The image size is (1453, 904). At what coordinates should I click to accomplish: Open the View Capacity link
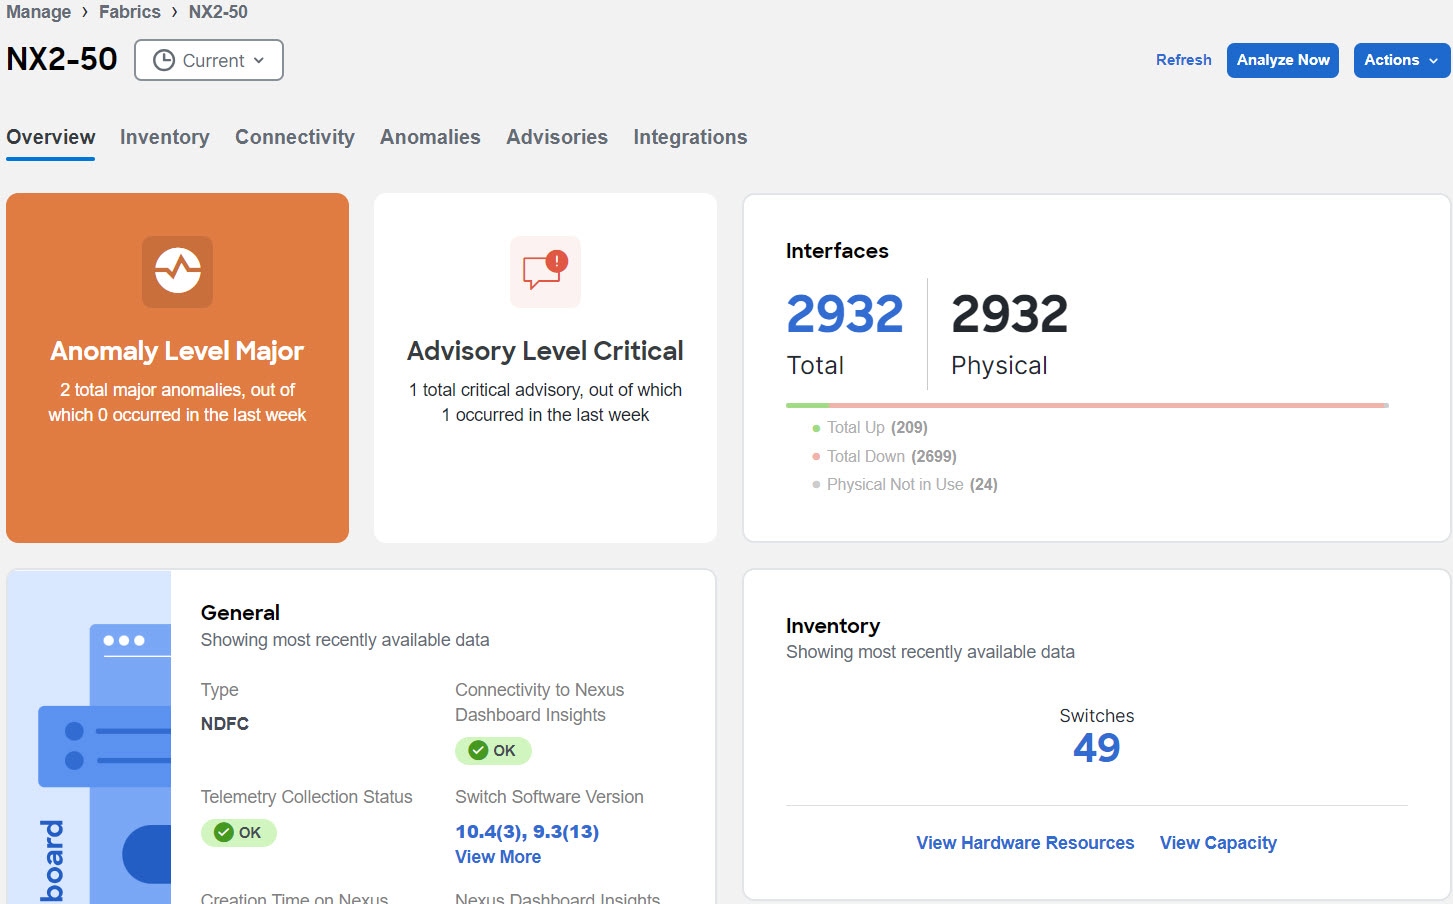[x=1218, y=843]
